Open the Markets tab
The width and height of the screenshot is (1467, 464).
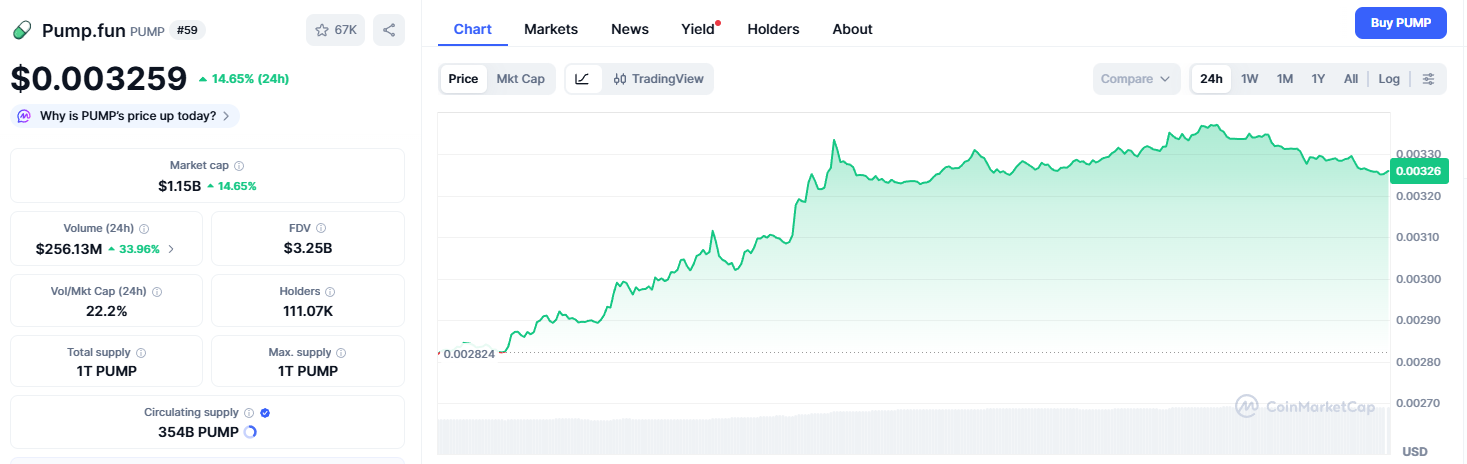pos(551,29)
